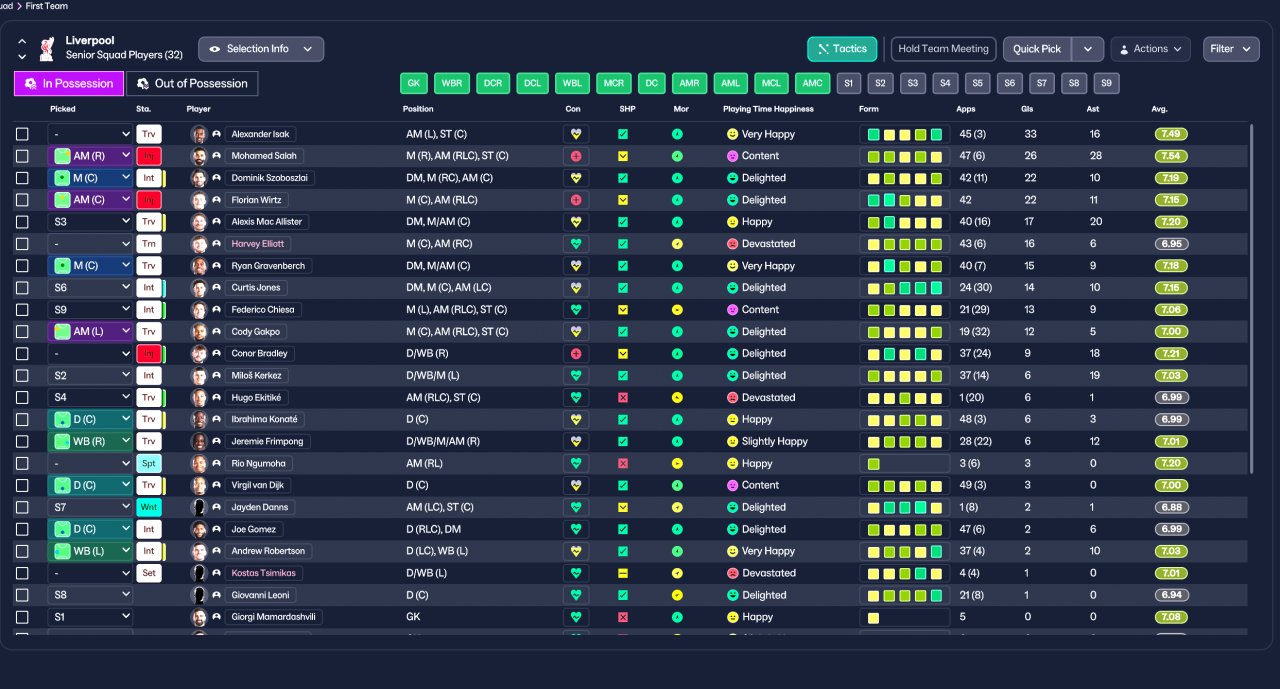Click content face icon for Virgil van Dijk
This screenshot has height=689, width=1280.
732,486
